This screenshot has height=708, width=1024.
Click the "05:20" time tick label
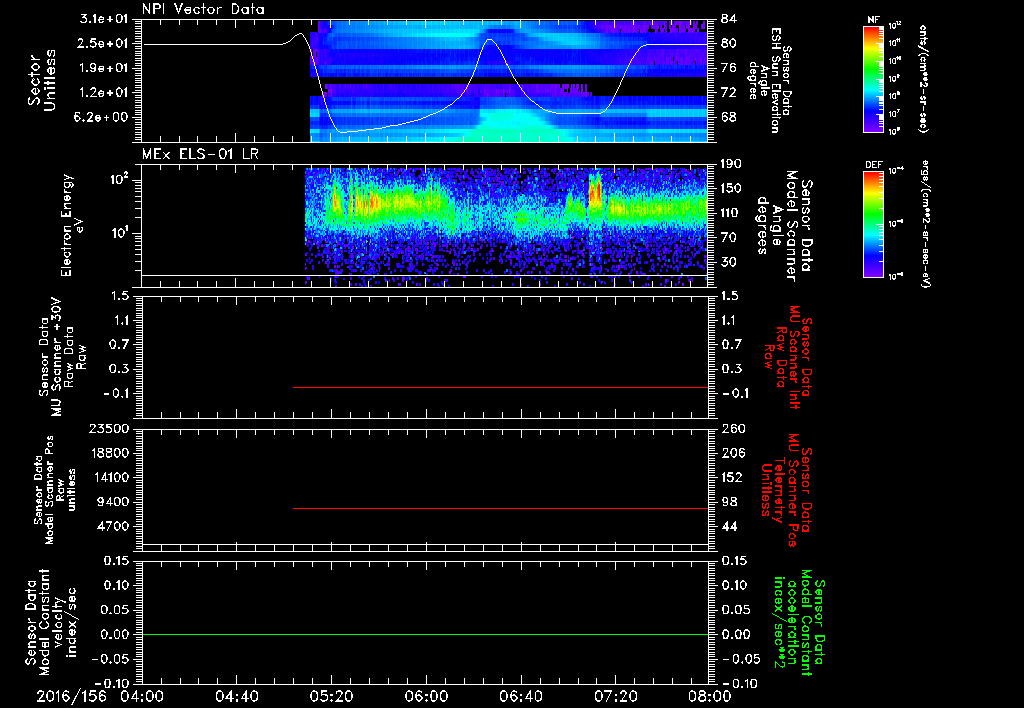point(332,696)
